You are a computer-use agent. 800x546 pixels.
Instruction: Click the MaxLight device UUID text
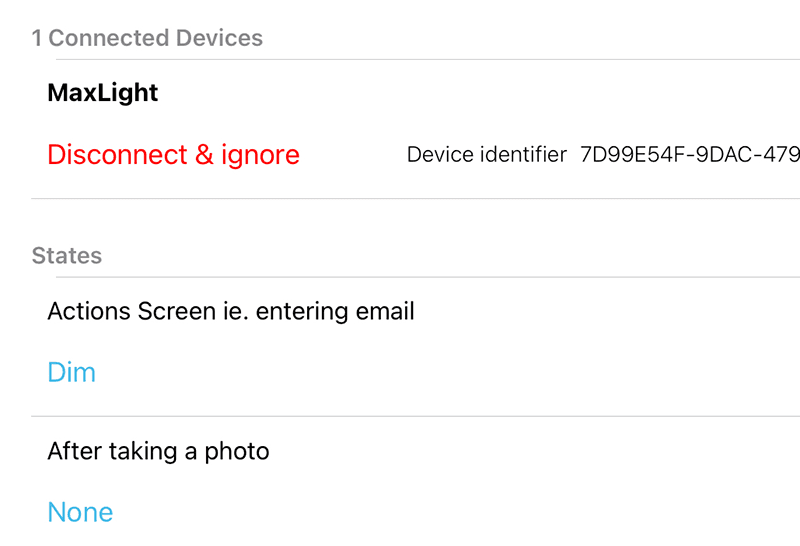coord(689,155)
